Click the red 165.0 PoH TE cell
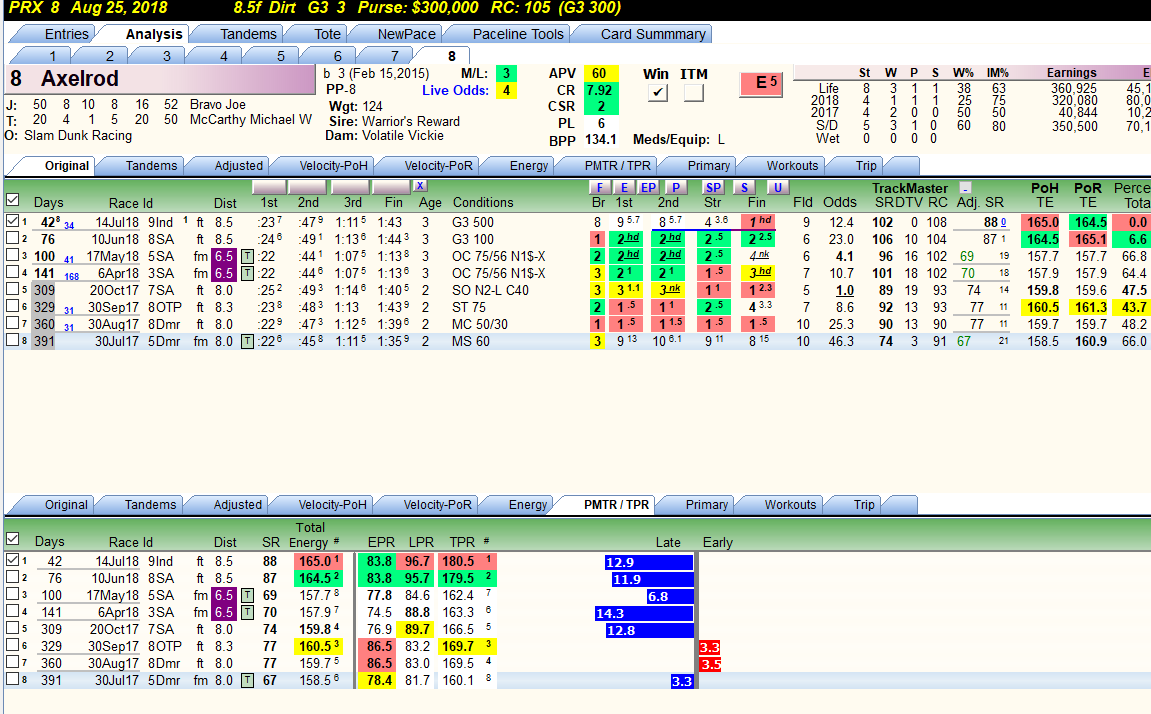 (x=1043, y=222)
